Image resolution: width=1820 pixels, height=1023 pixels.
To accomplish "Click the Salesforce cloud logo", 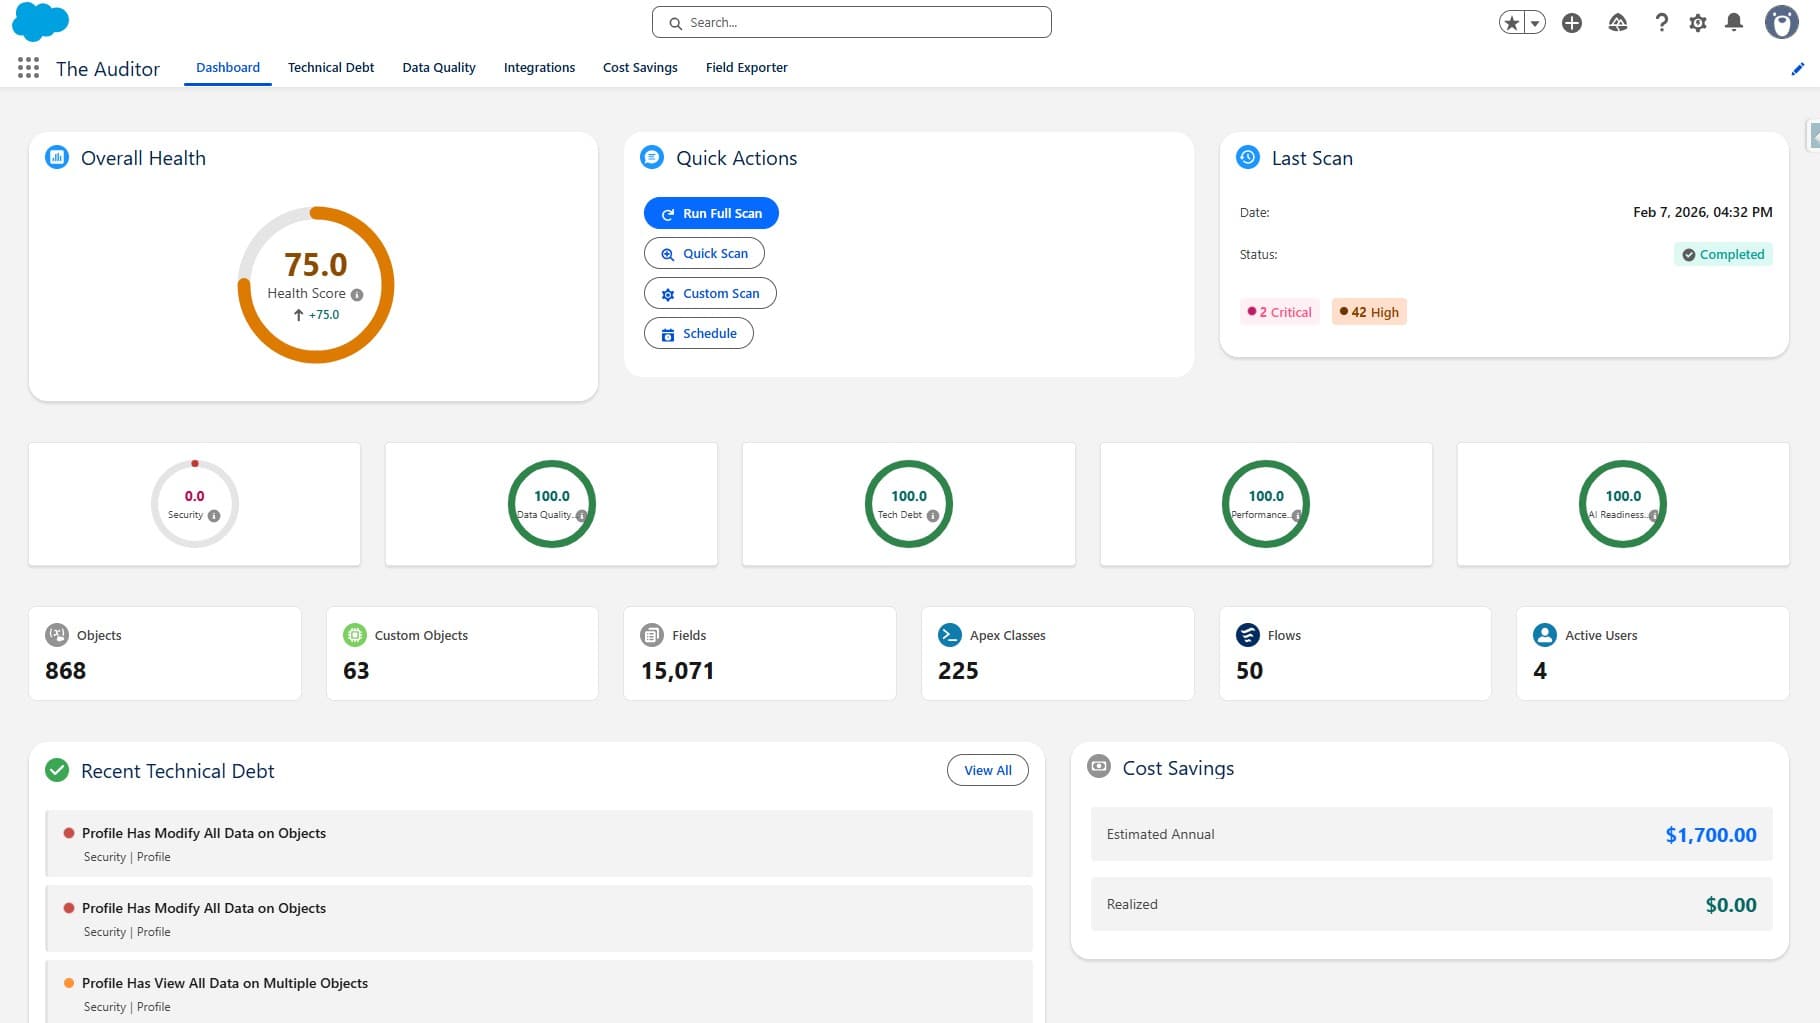I will 40,22.
